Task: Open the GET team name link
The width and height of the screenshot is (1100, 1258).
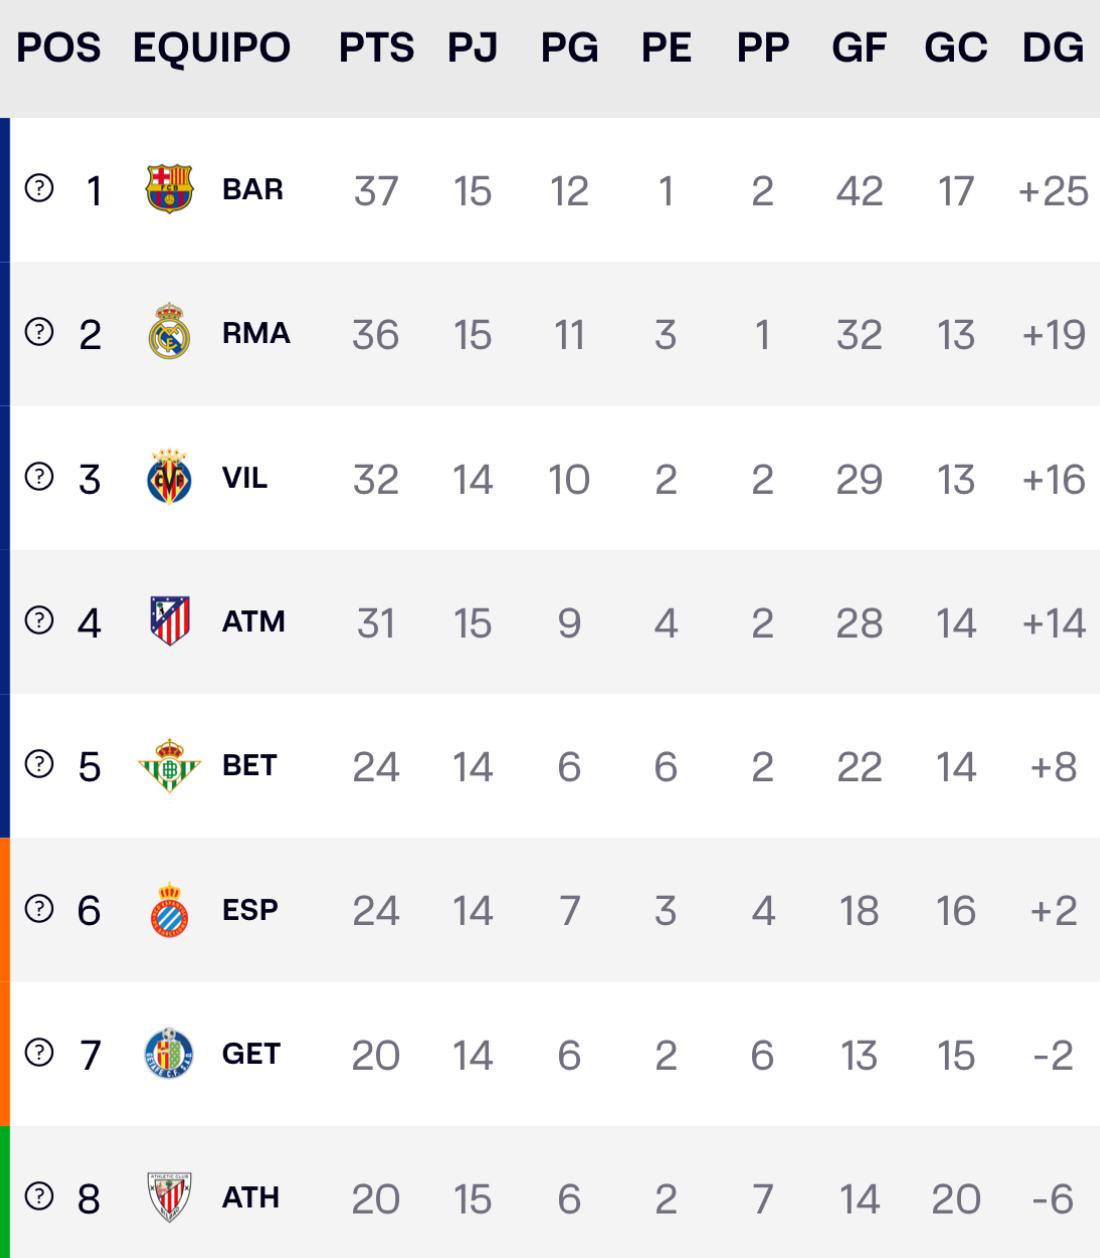Action: click(251, 1054)
